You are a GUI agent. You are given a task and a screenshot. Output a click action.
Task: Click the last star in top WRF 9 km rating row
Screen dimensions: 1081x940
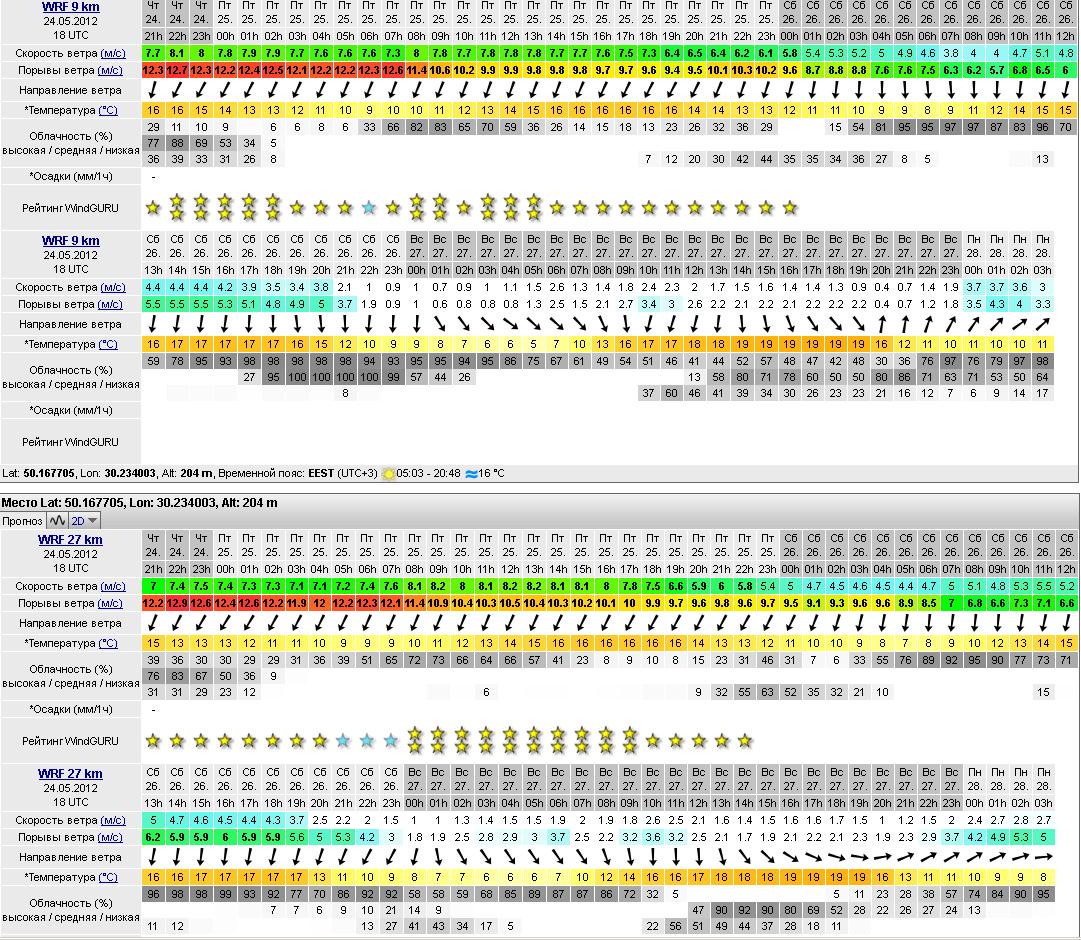tap(789, 208)
